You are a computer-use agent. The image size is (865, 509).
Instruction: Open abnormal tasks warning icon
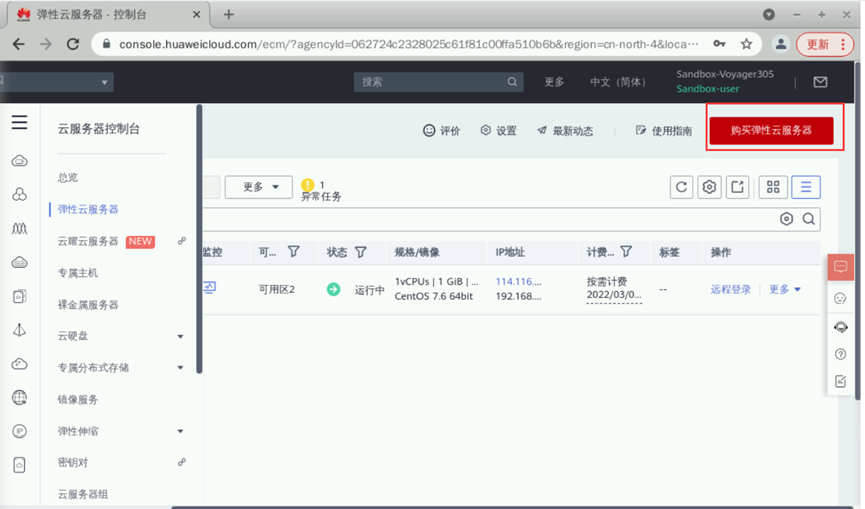(307, 185)
